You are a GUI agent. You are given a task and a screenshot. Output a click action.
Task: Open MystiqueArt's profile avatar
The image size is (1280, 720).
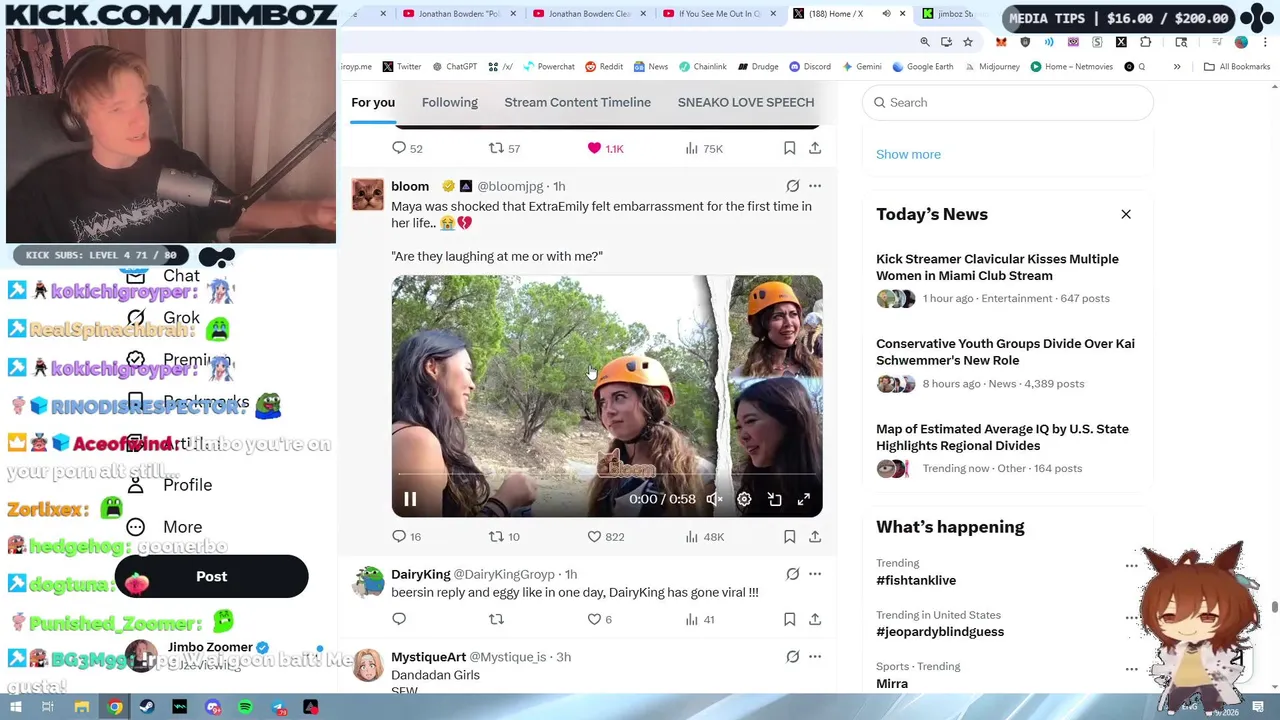(367, 665)
